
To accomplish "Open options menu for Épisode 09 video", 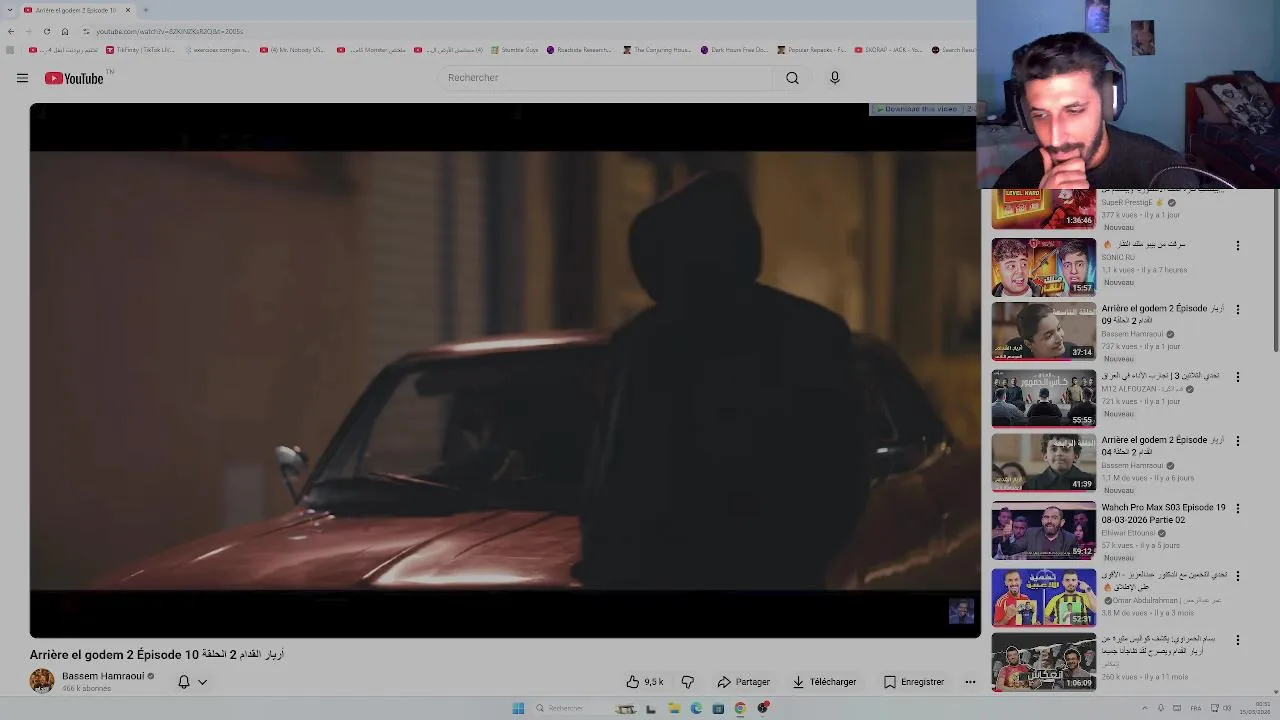I will (1237, 309).
